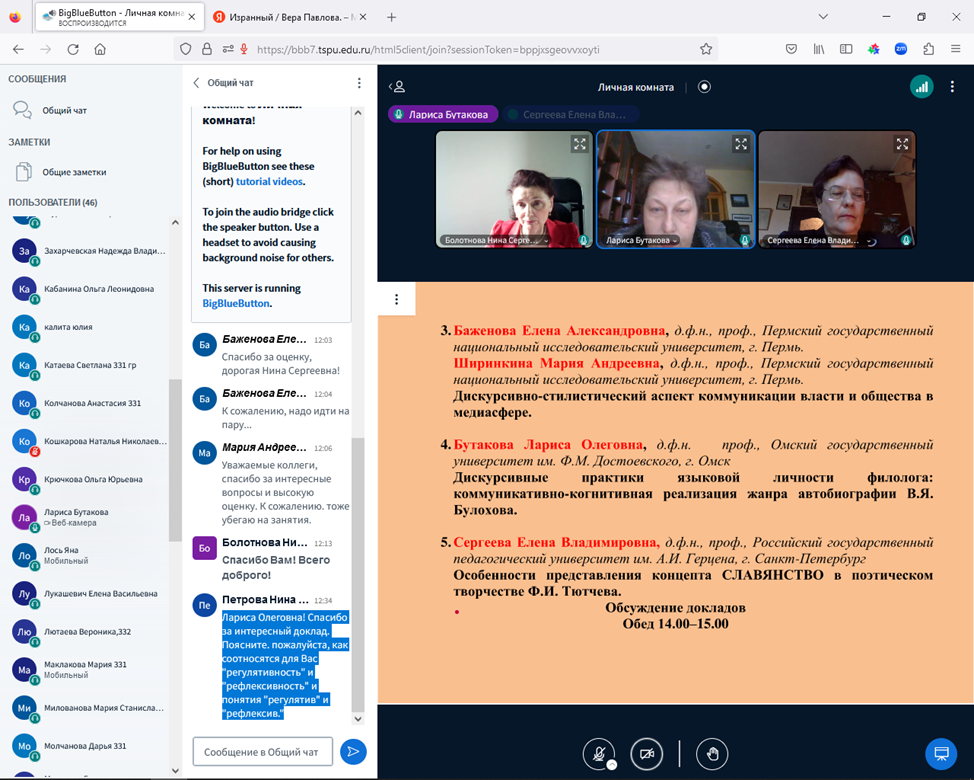Send chat message arrow button

coord(353,752)
